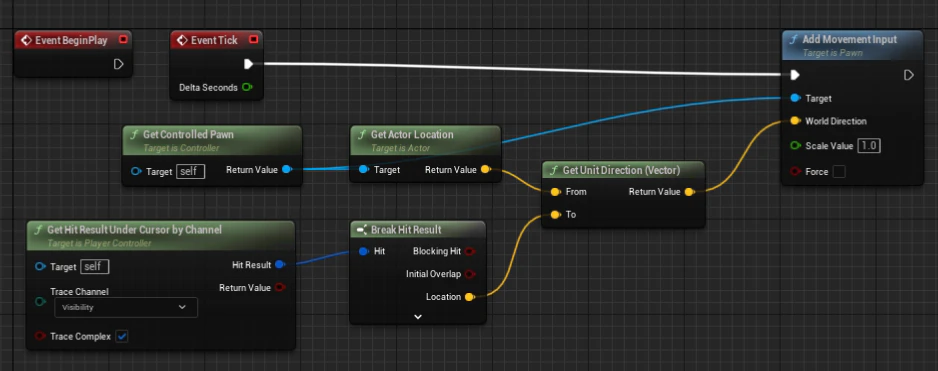Click Add Movement Input execution output pin
938x371 pixels.
coord(909,75)
